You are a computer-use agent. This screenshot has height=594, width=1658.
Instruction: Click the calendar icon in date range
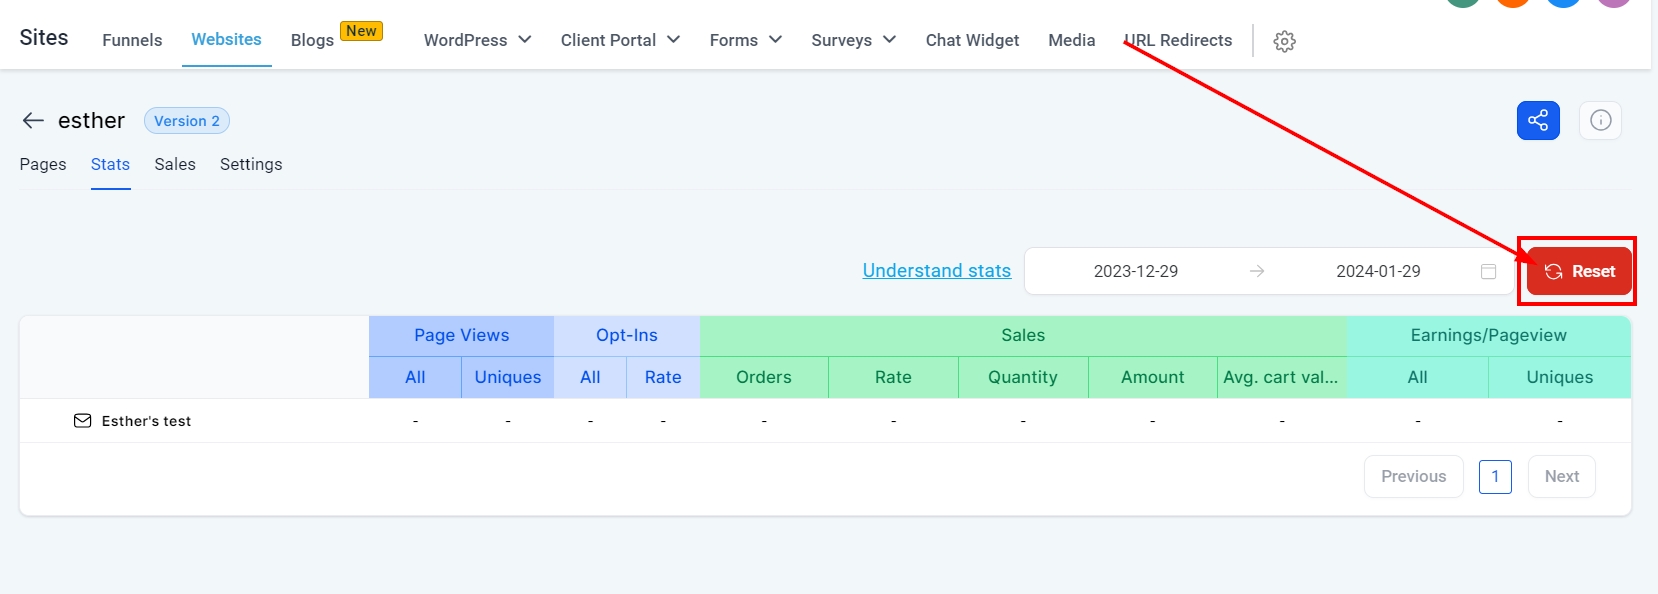1488,271
